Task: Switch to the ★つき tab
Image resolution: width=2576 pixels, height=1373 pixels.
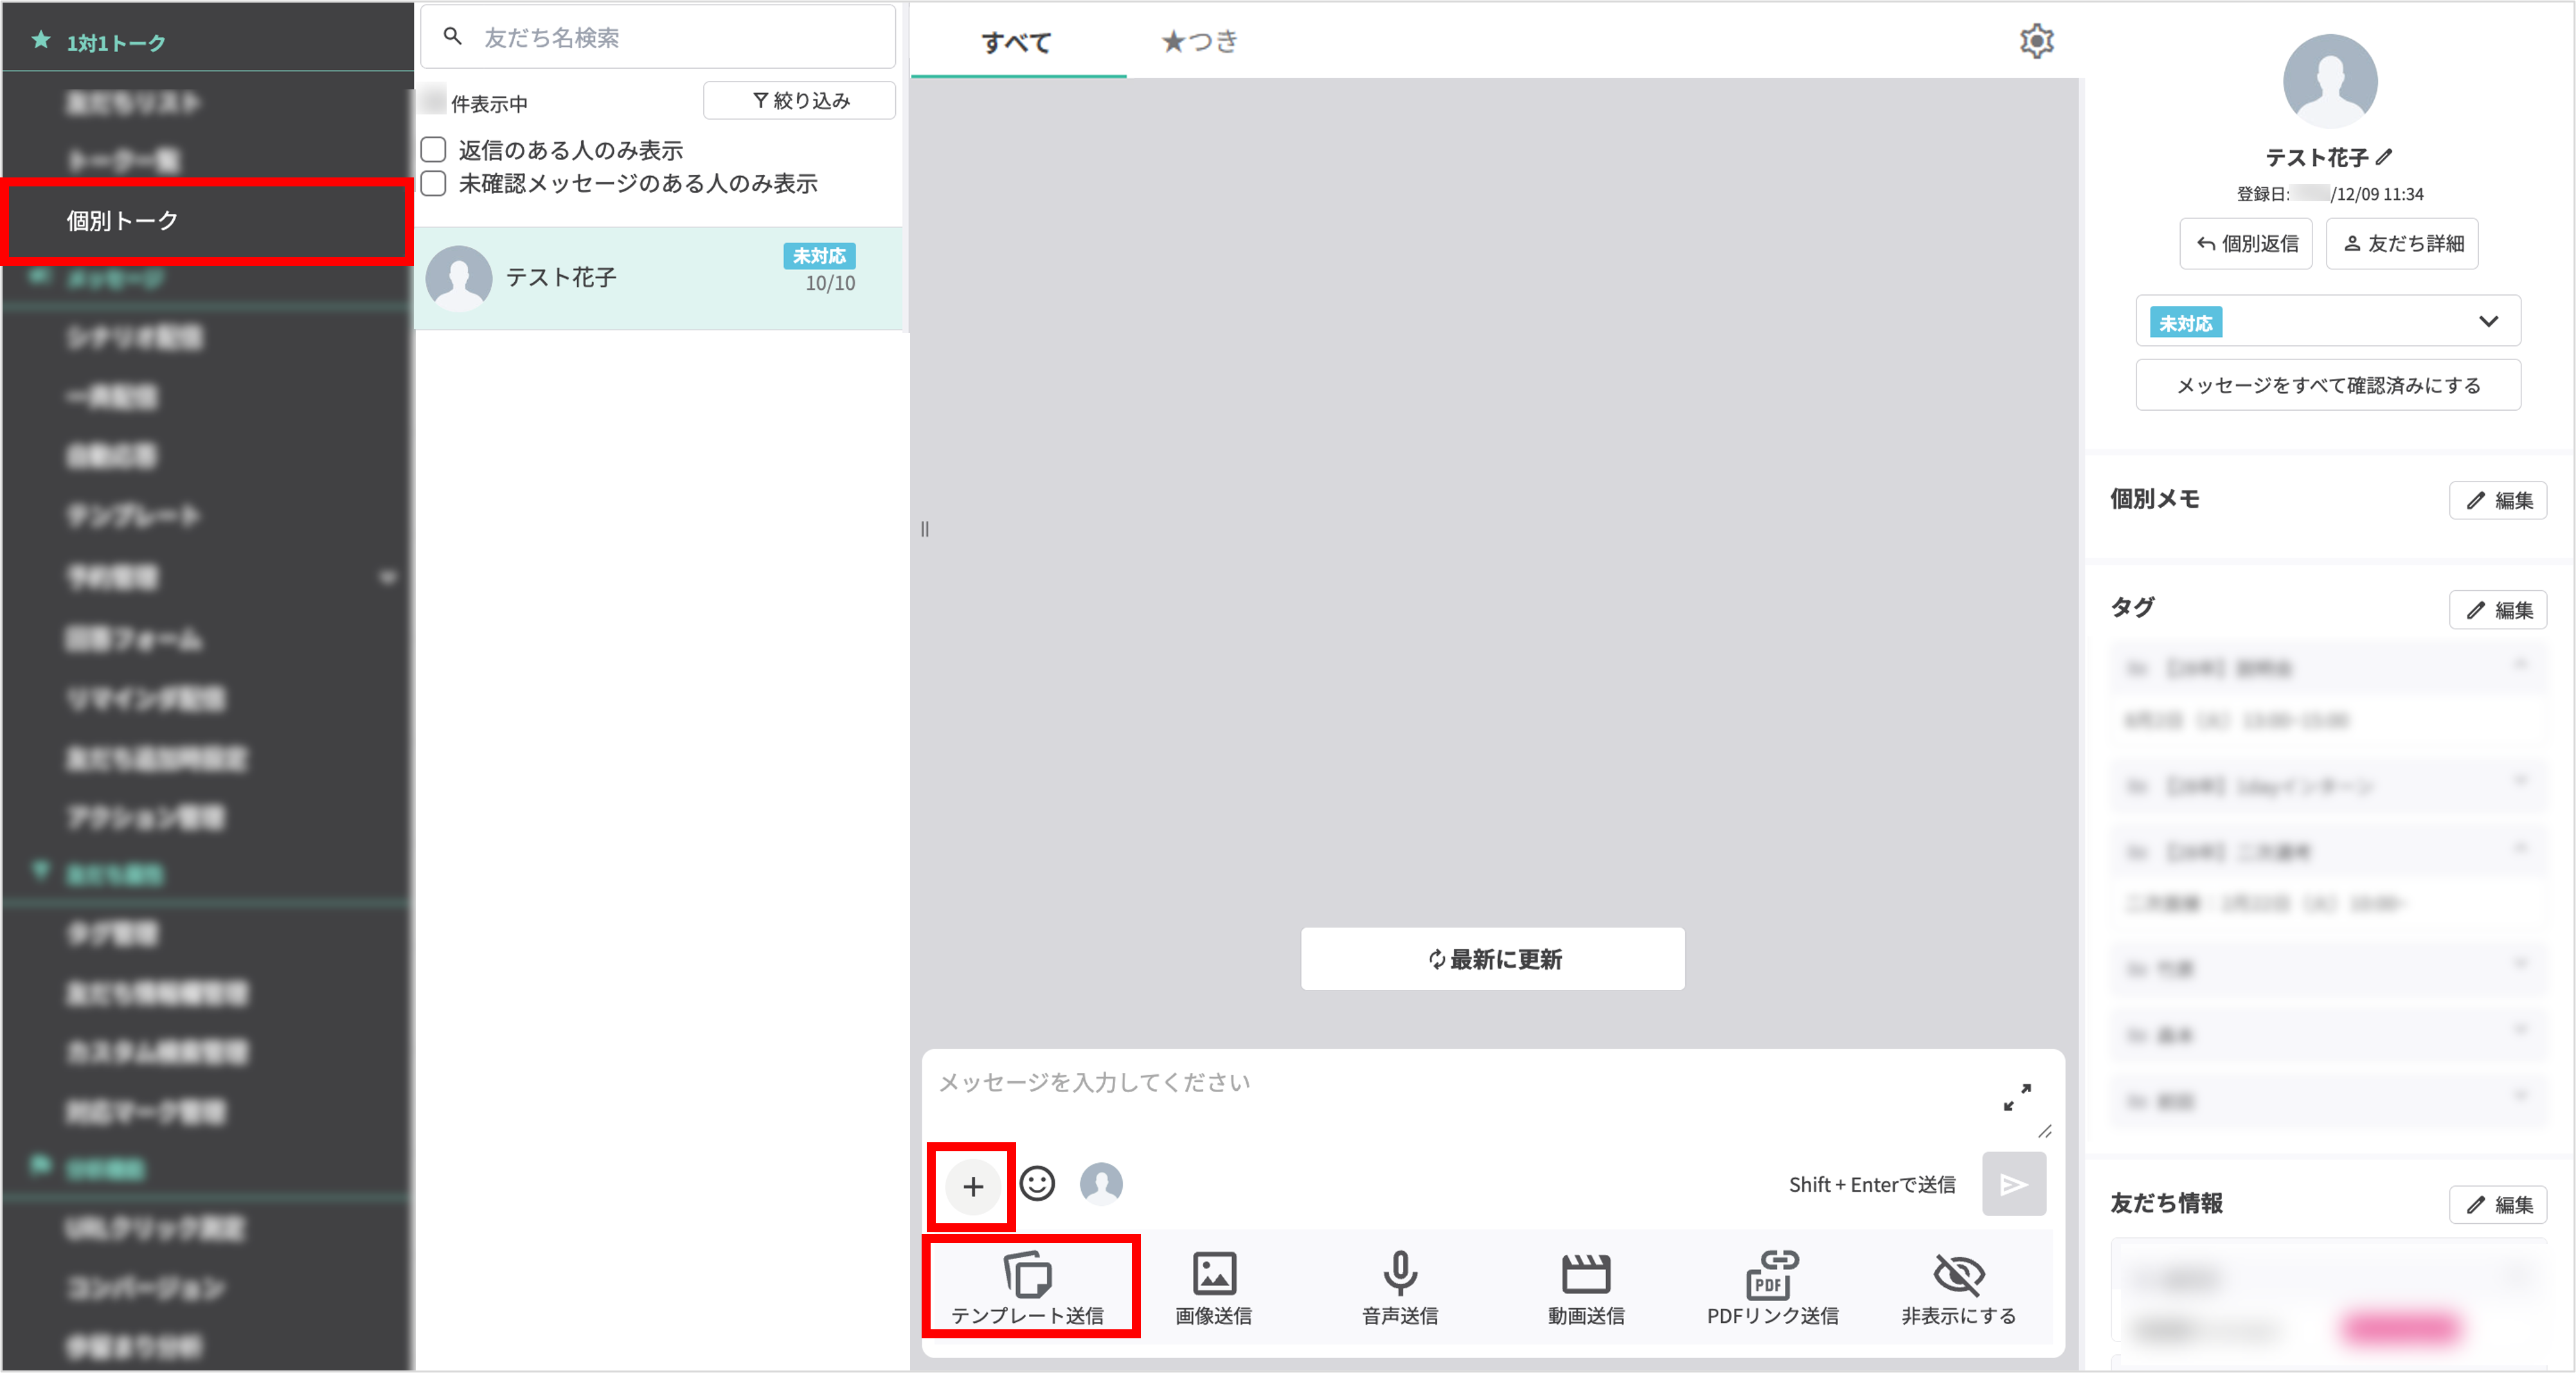Action: point(1200,41)
